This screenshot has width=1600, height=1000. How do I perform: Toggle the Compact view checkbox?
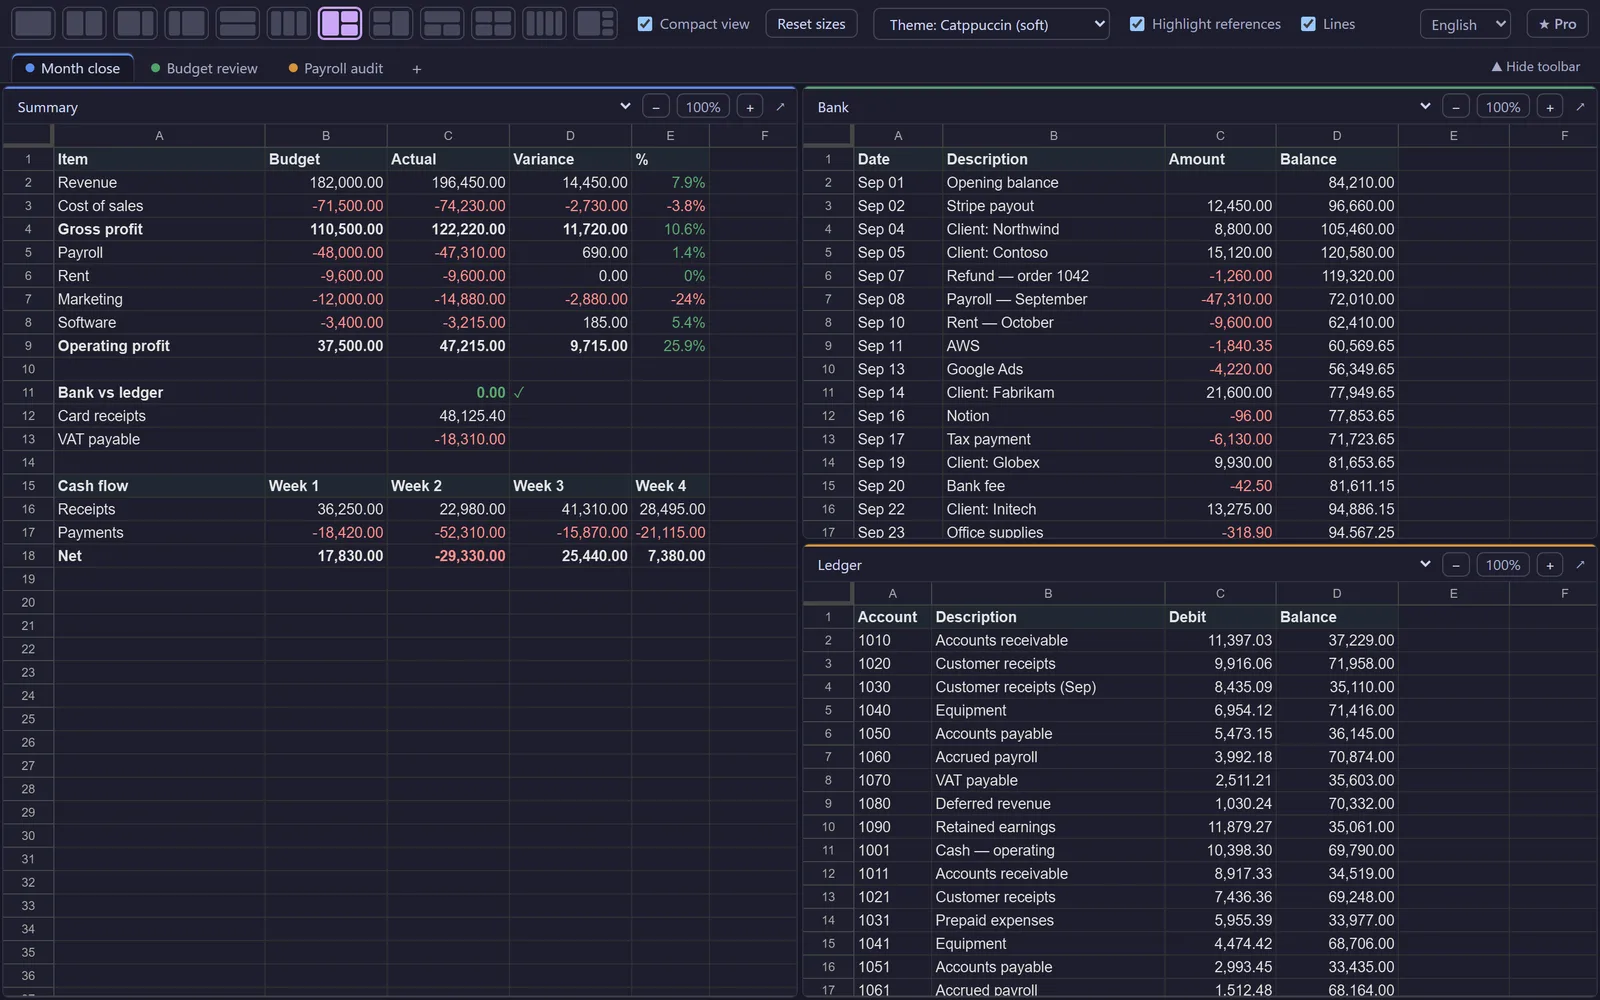645,24
